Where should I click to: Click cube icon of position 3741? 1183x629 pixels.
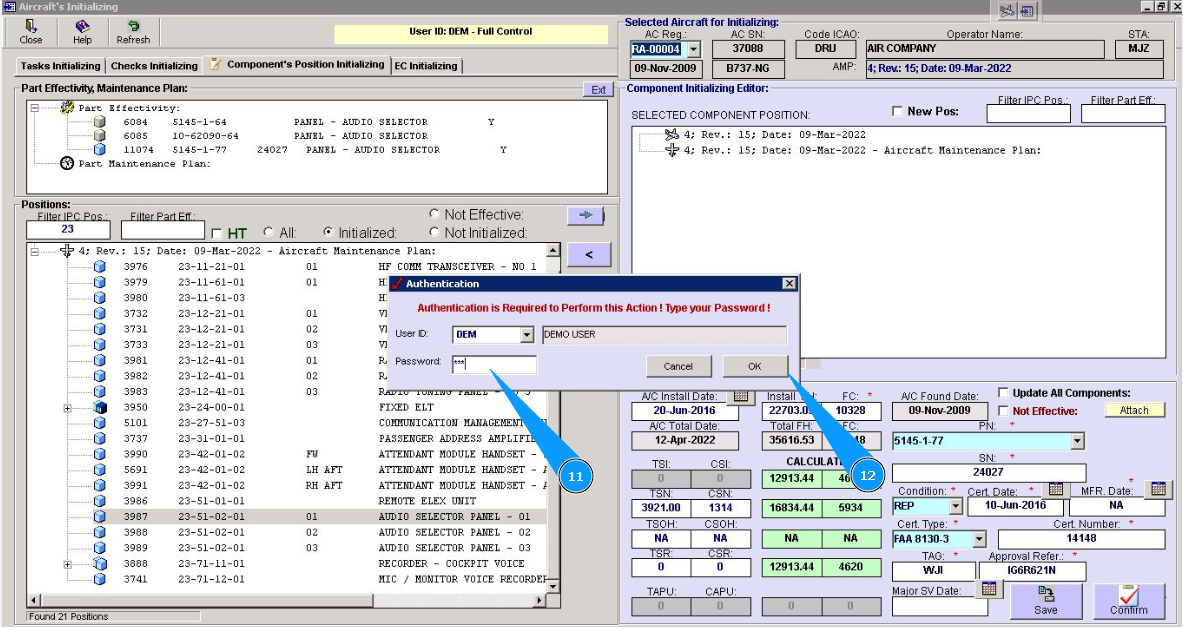tap(100, 579)
